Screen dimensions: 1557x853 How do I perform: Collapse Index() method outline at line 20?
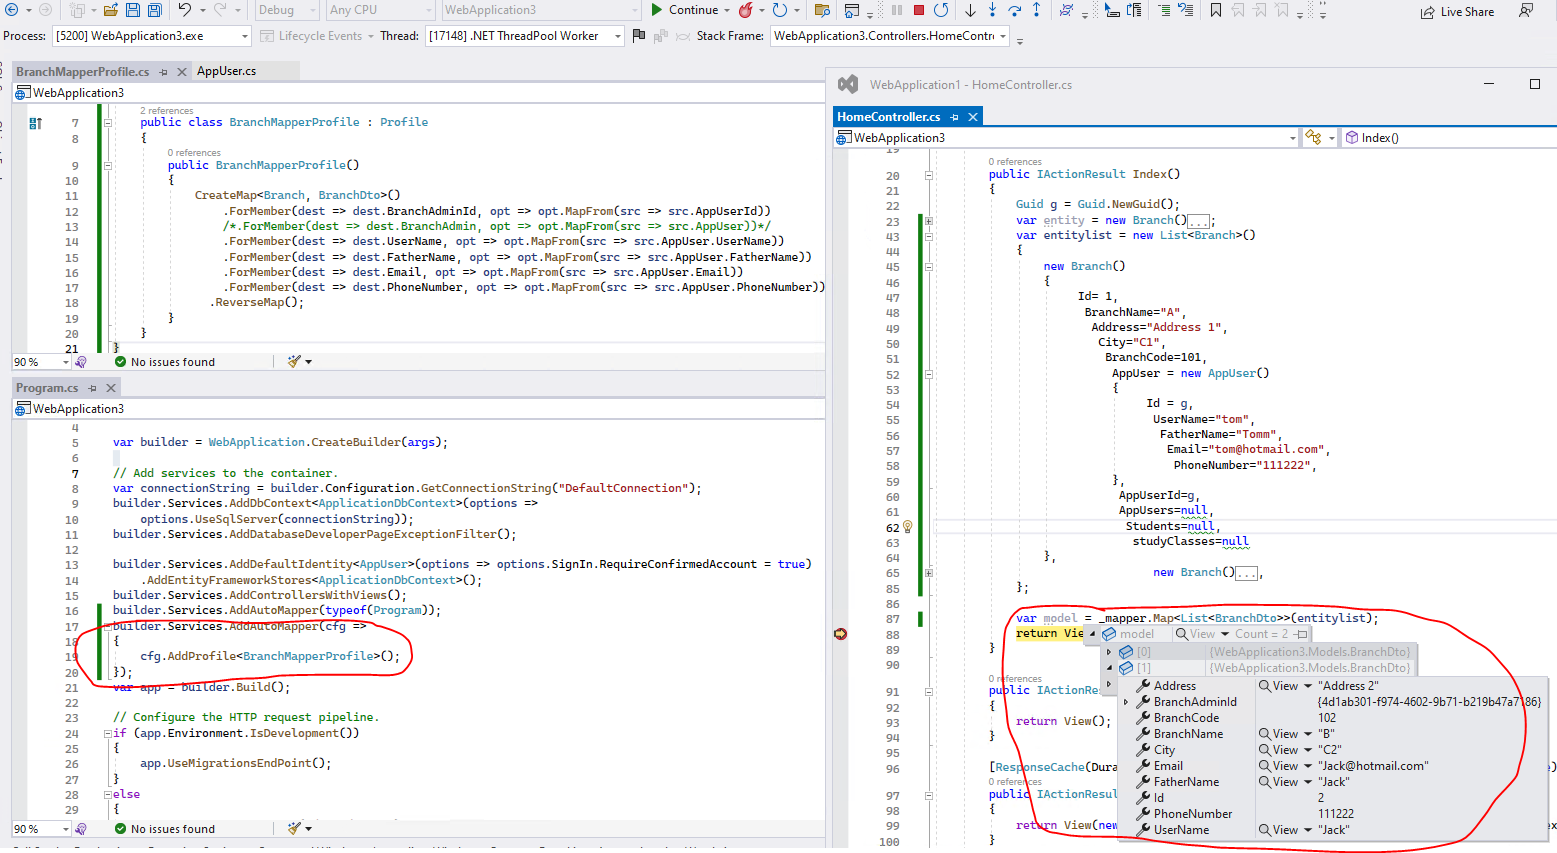point(928,175)
